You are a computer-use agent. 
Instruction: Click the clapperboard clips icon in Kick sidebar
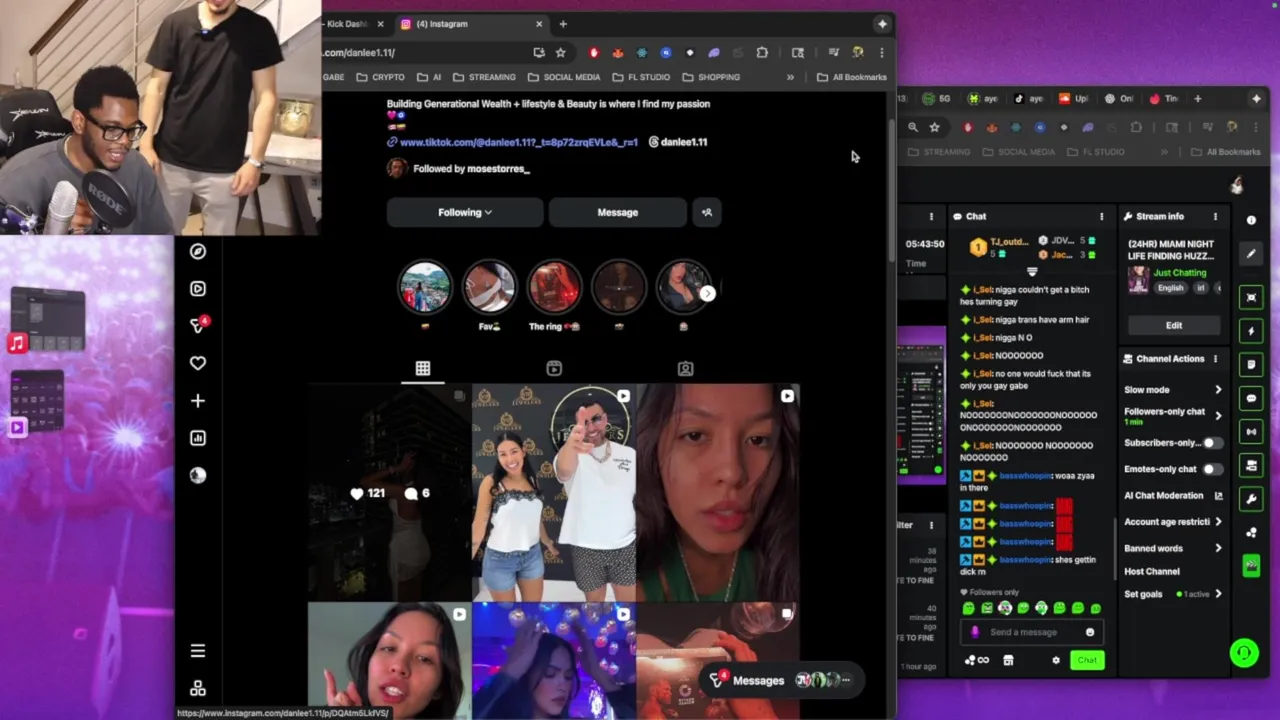(1251, 566)
